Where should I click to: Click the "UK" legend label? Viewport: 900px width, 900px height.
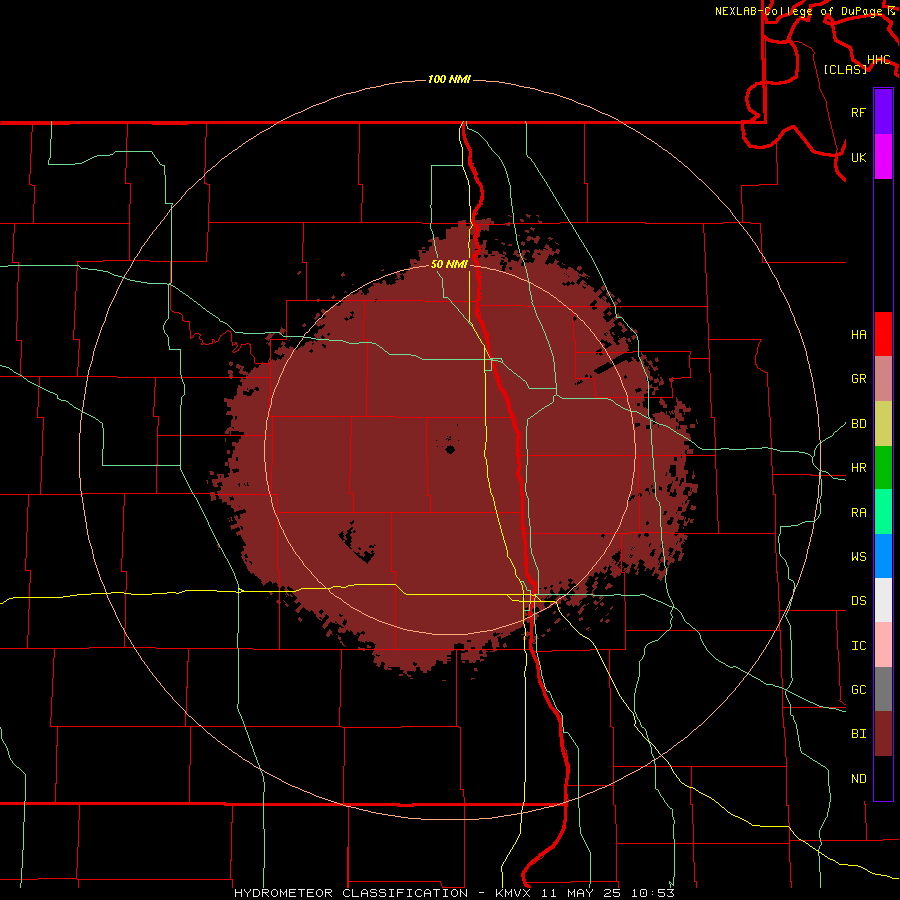[x=858, y=157]
